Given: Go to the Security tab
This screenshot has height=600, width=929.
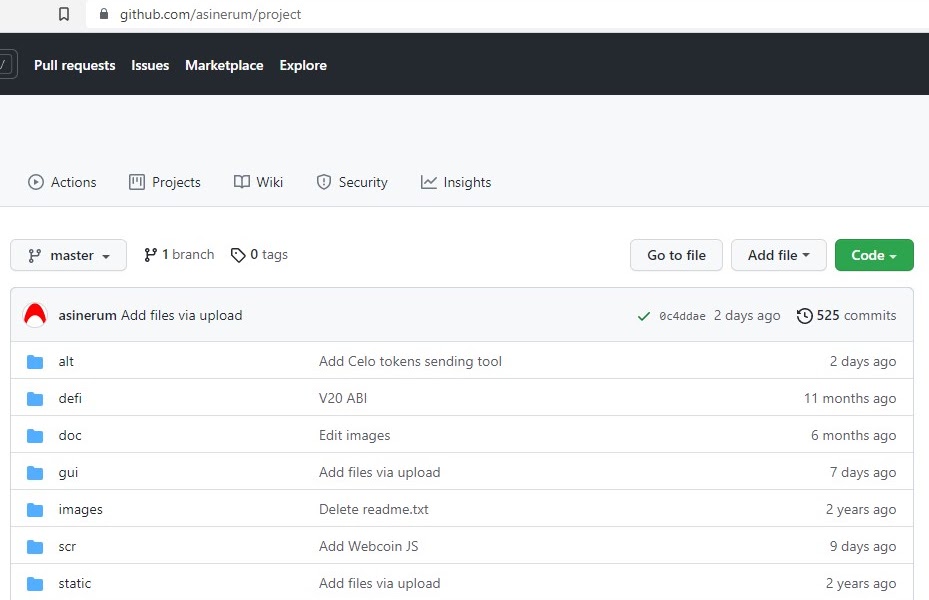Looking at the screenshot, I should (x=352, y=182).
